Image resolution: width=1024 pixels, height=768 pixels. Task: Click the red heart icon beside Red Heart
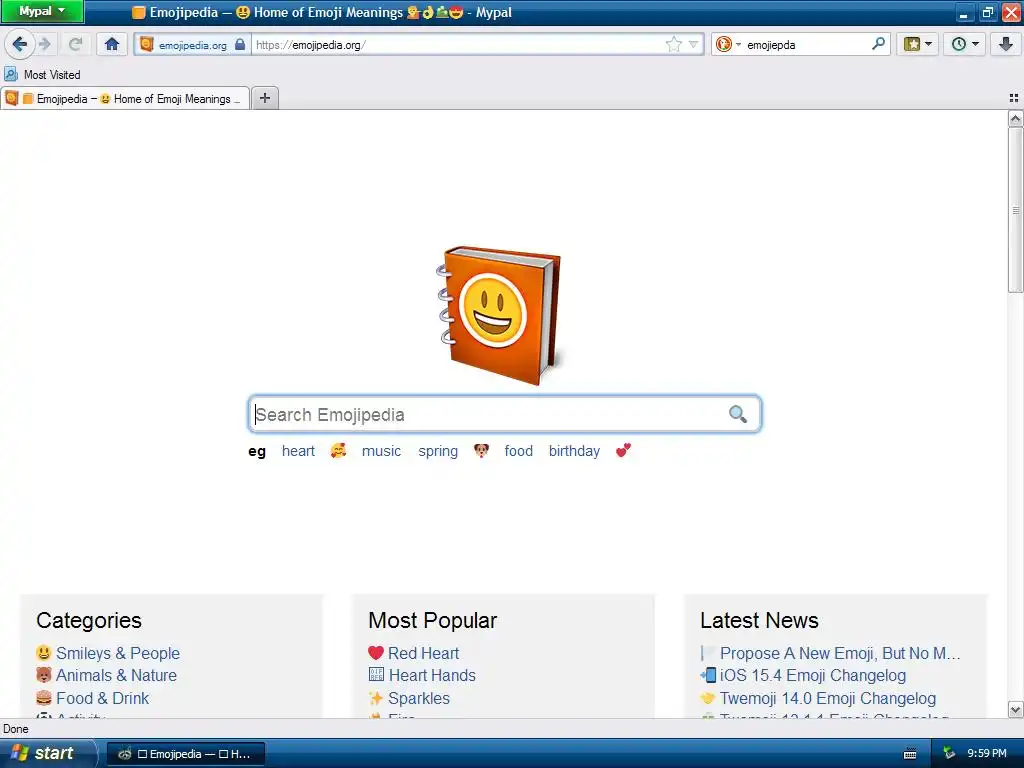tap(376, 652)
